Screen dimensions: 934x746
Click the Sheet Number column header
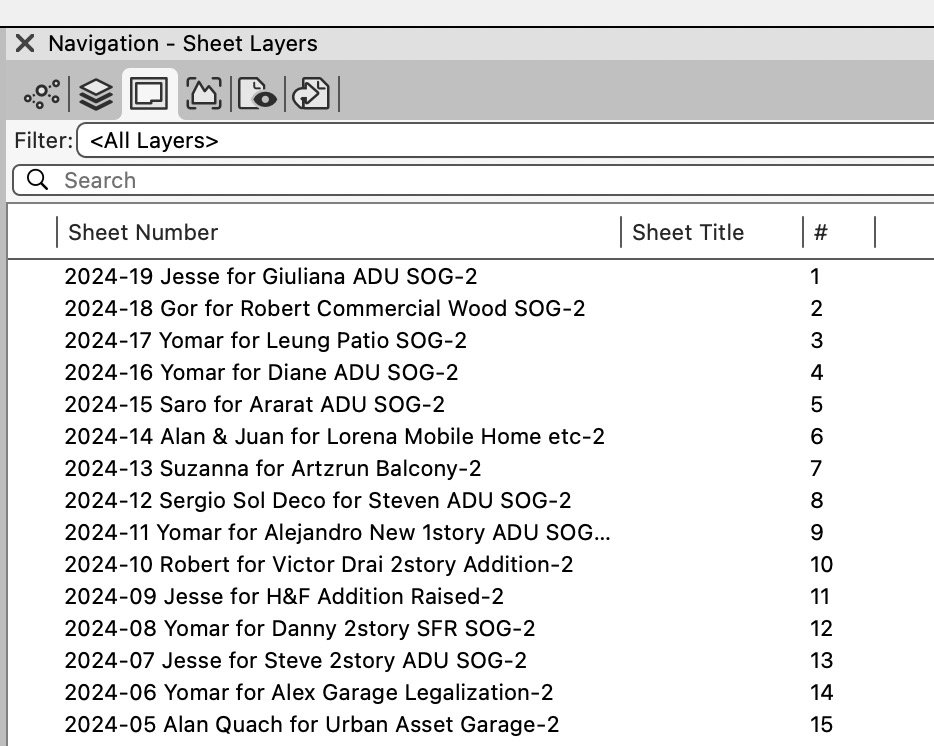point(143,232)
